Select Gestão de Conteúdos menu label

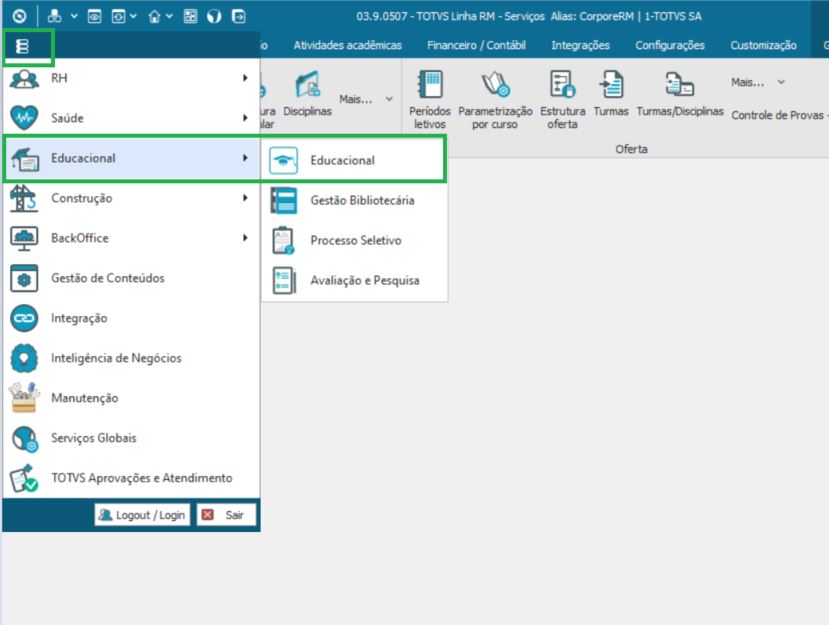point(108,278)
